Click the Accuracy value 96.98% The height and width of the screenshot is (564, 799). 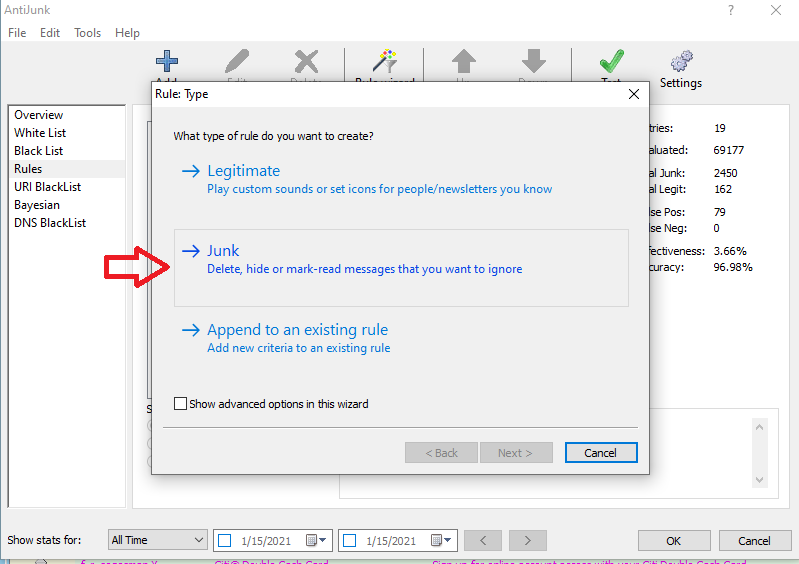click(733, 267)
